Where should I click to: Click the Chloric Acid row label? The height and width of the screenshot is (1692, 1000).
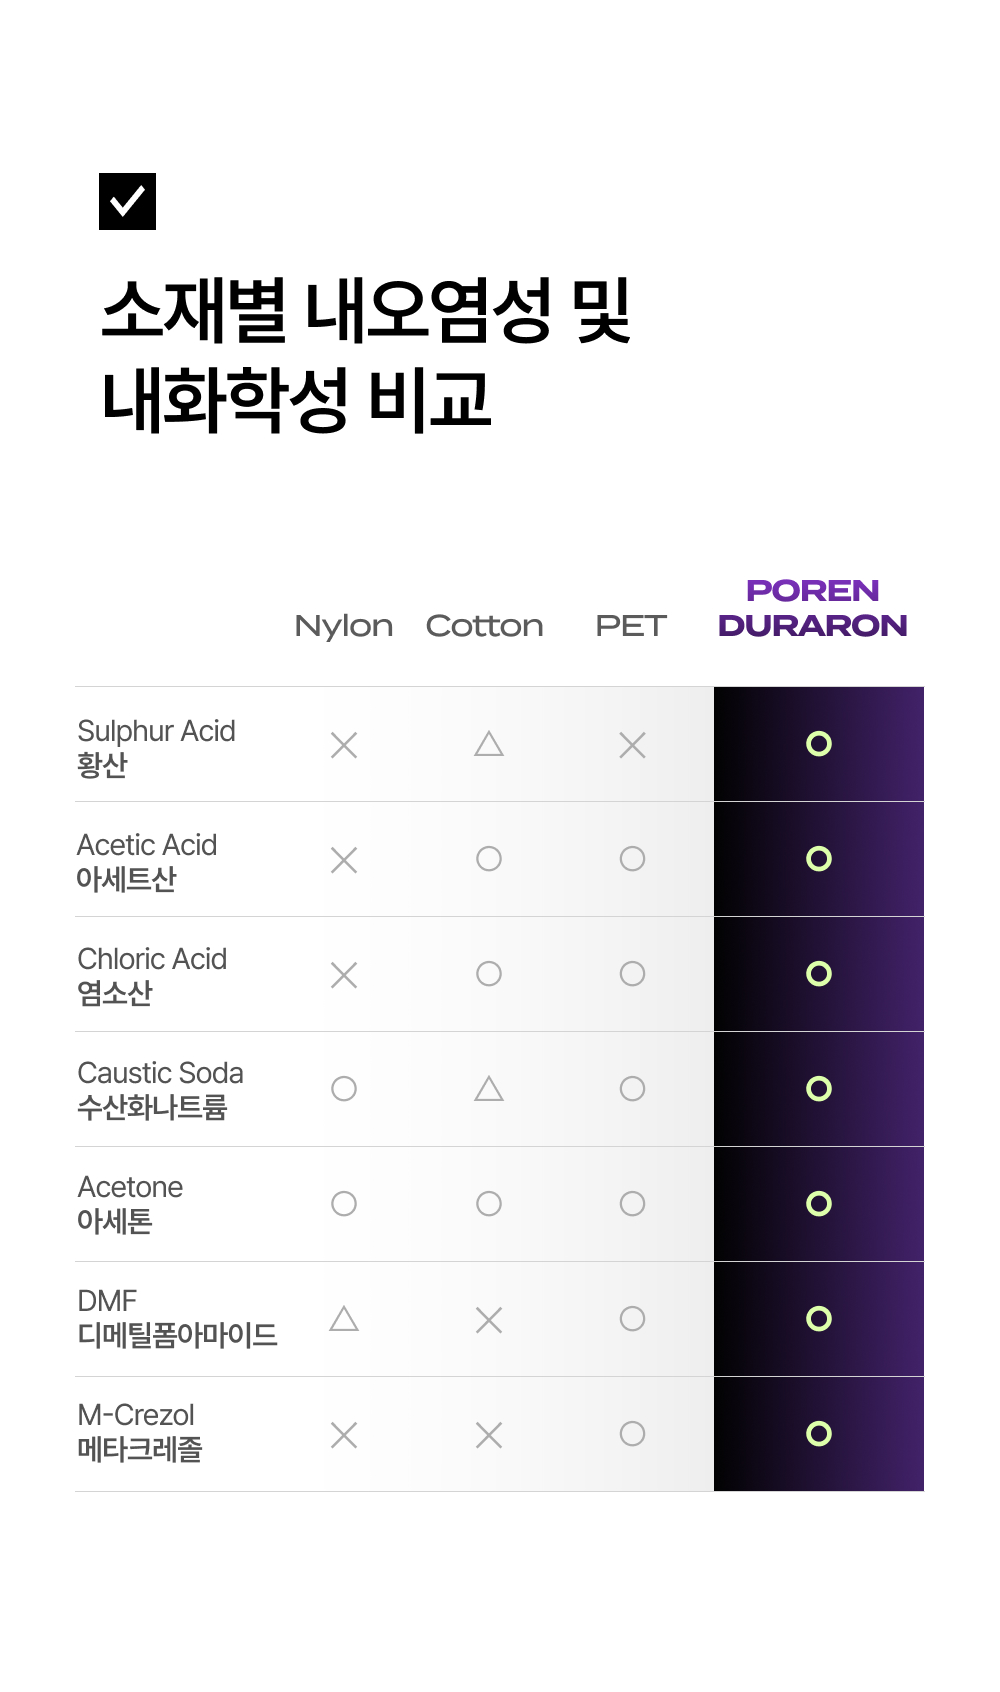click(x=152, y=975)
